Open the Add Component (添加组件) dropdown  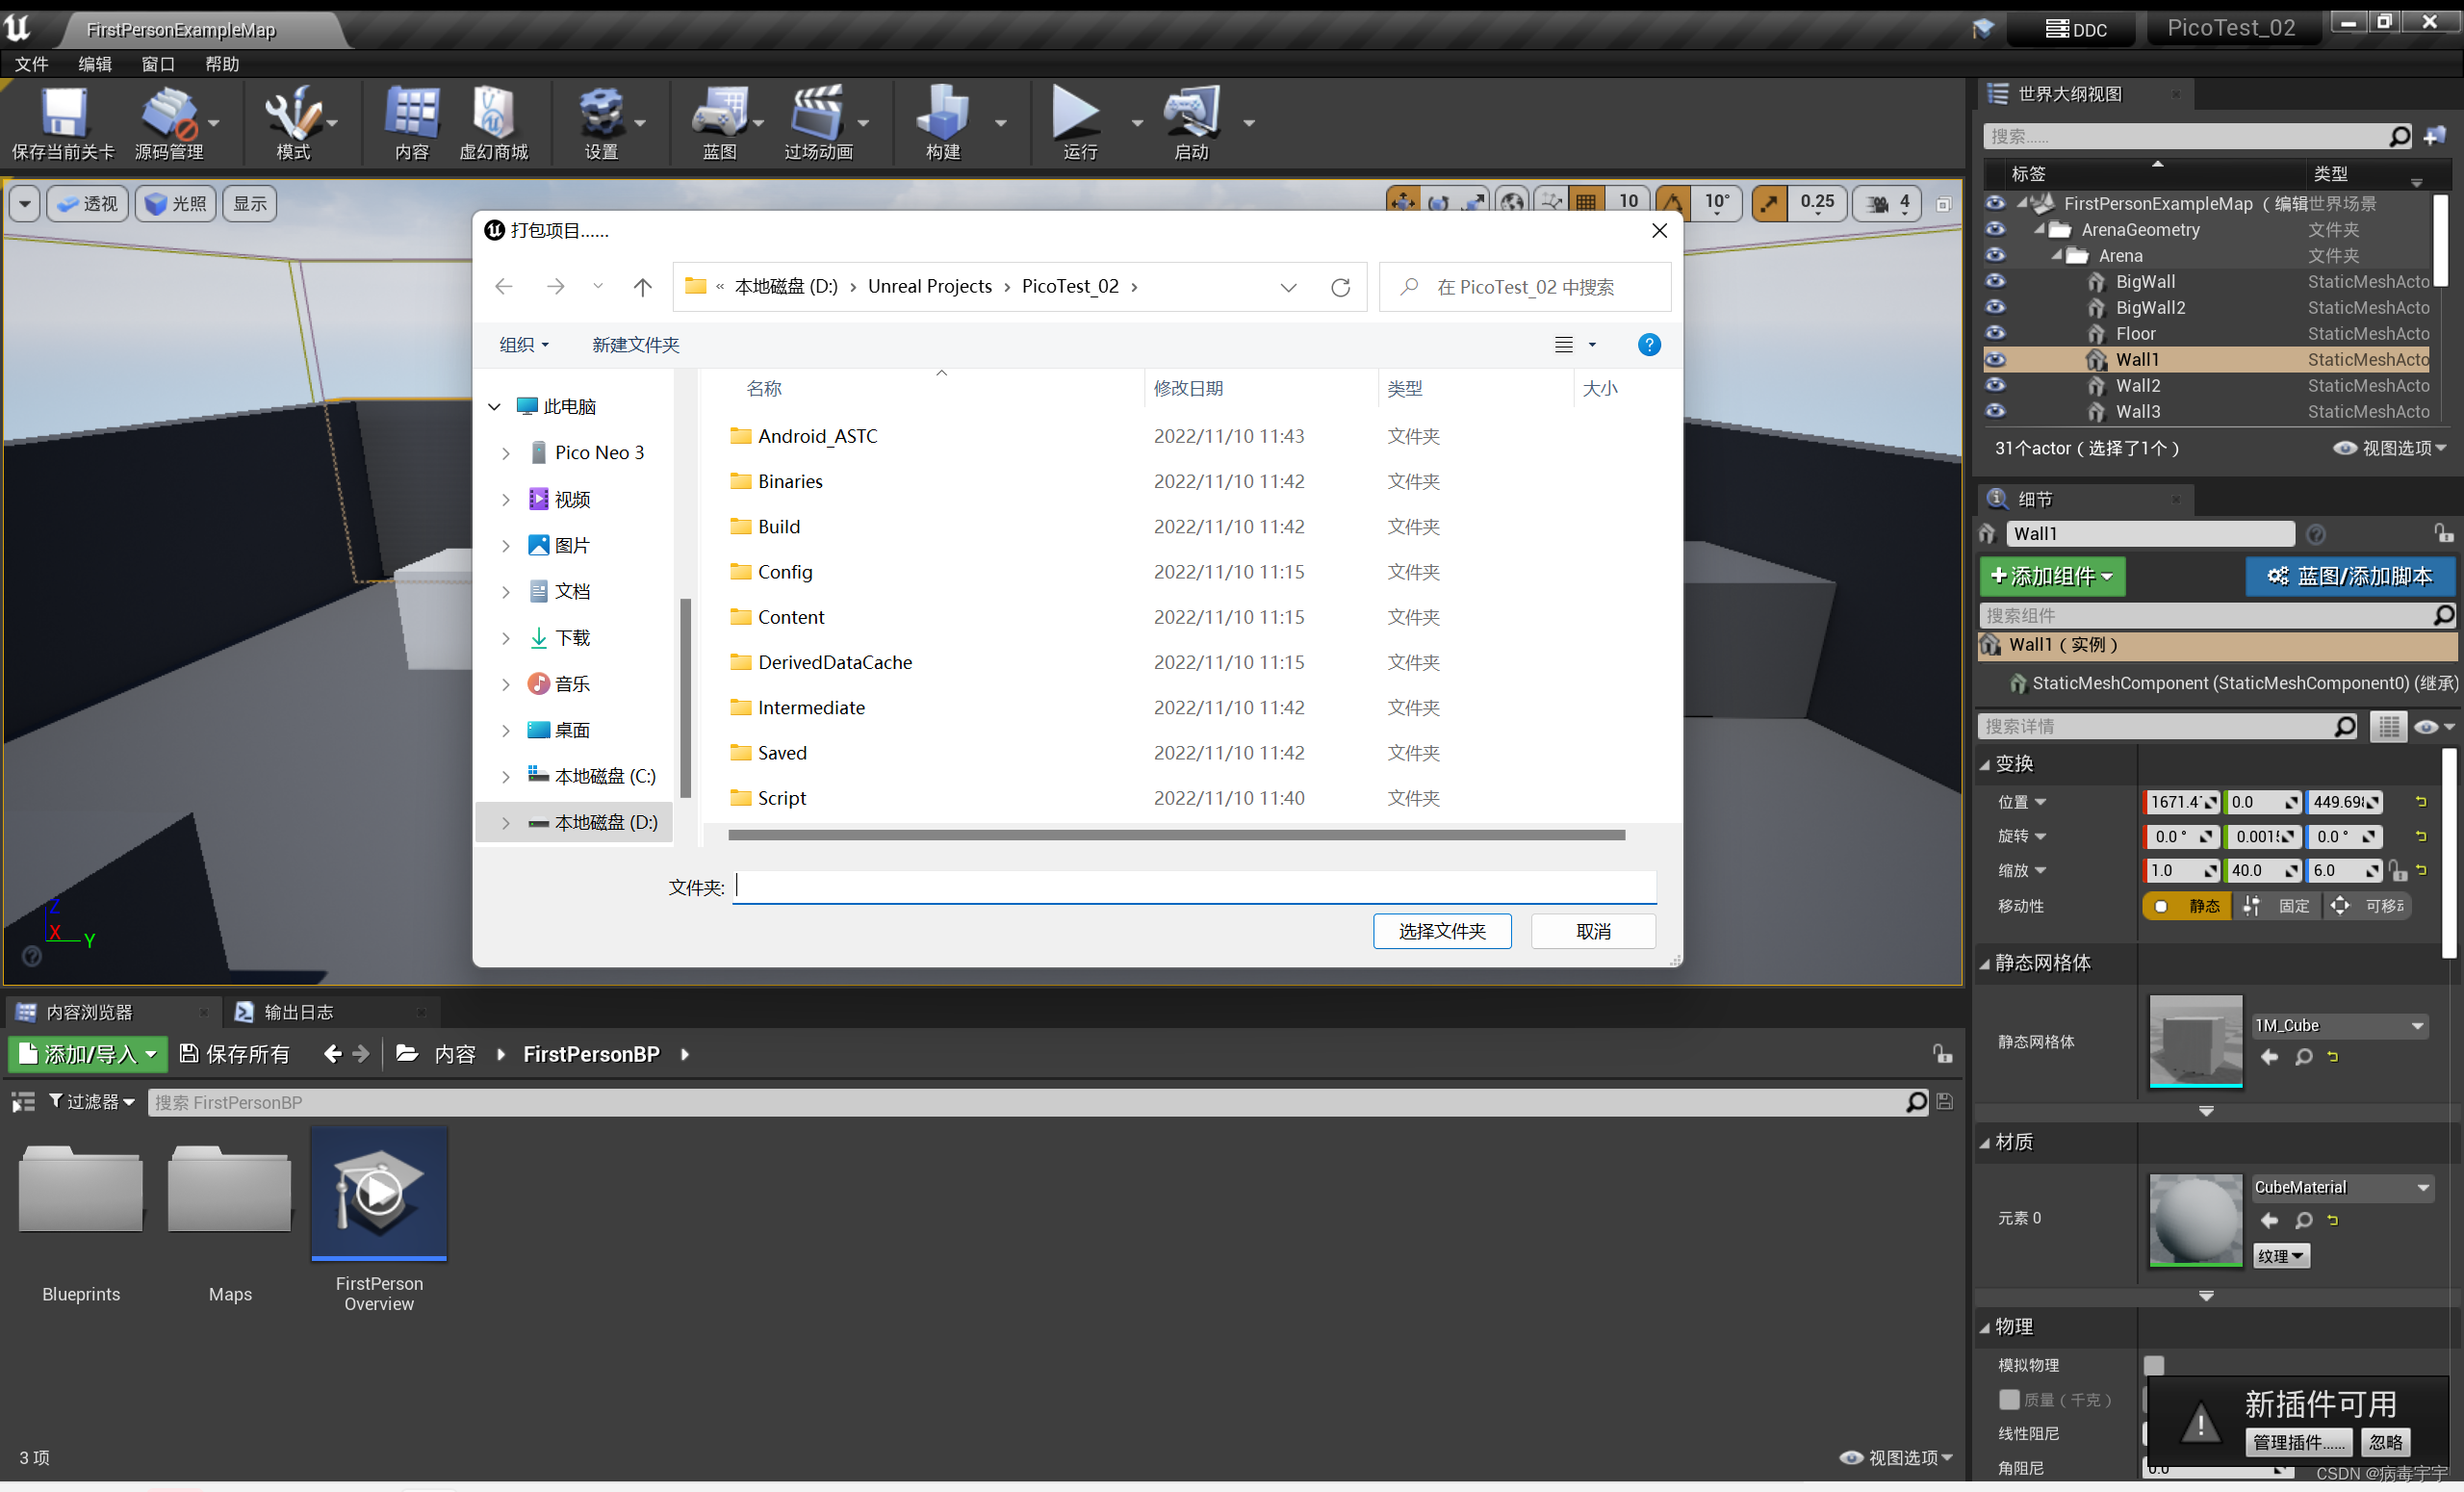click(x=2052, y=577)
